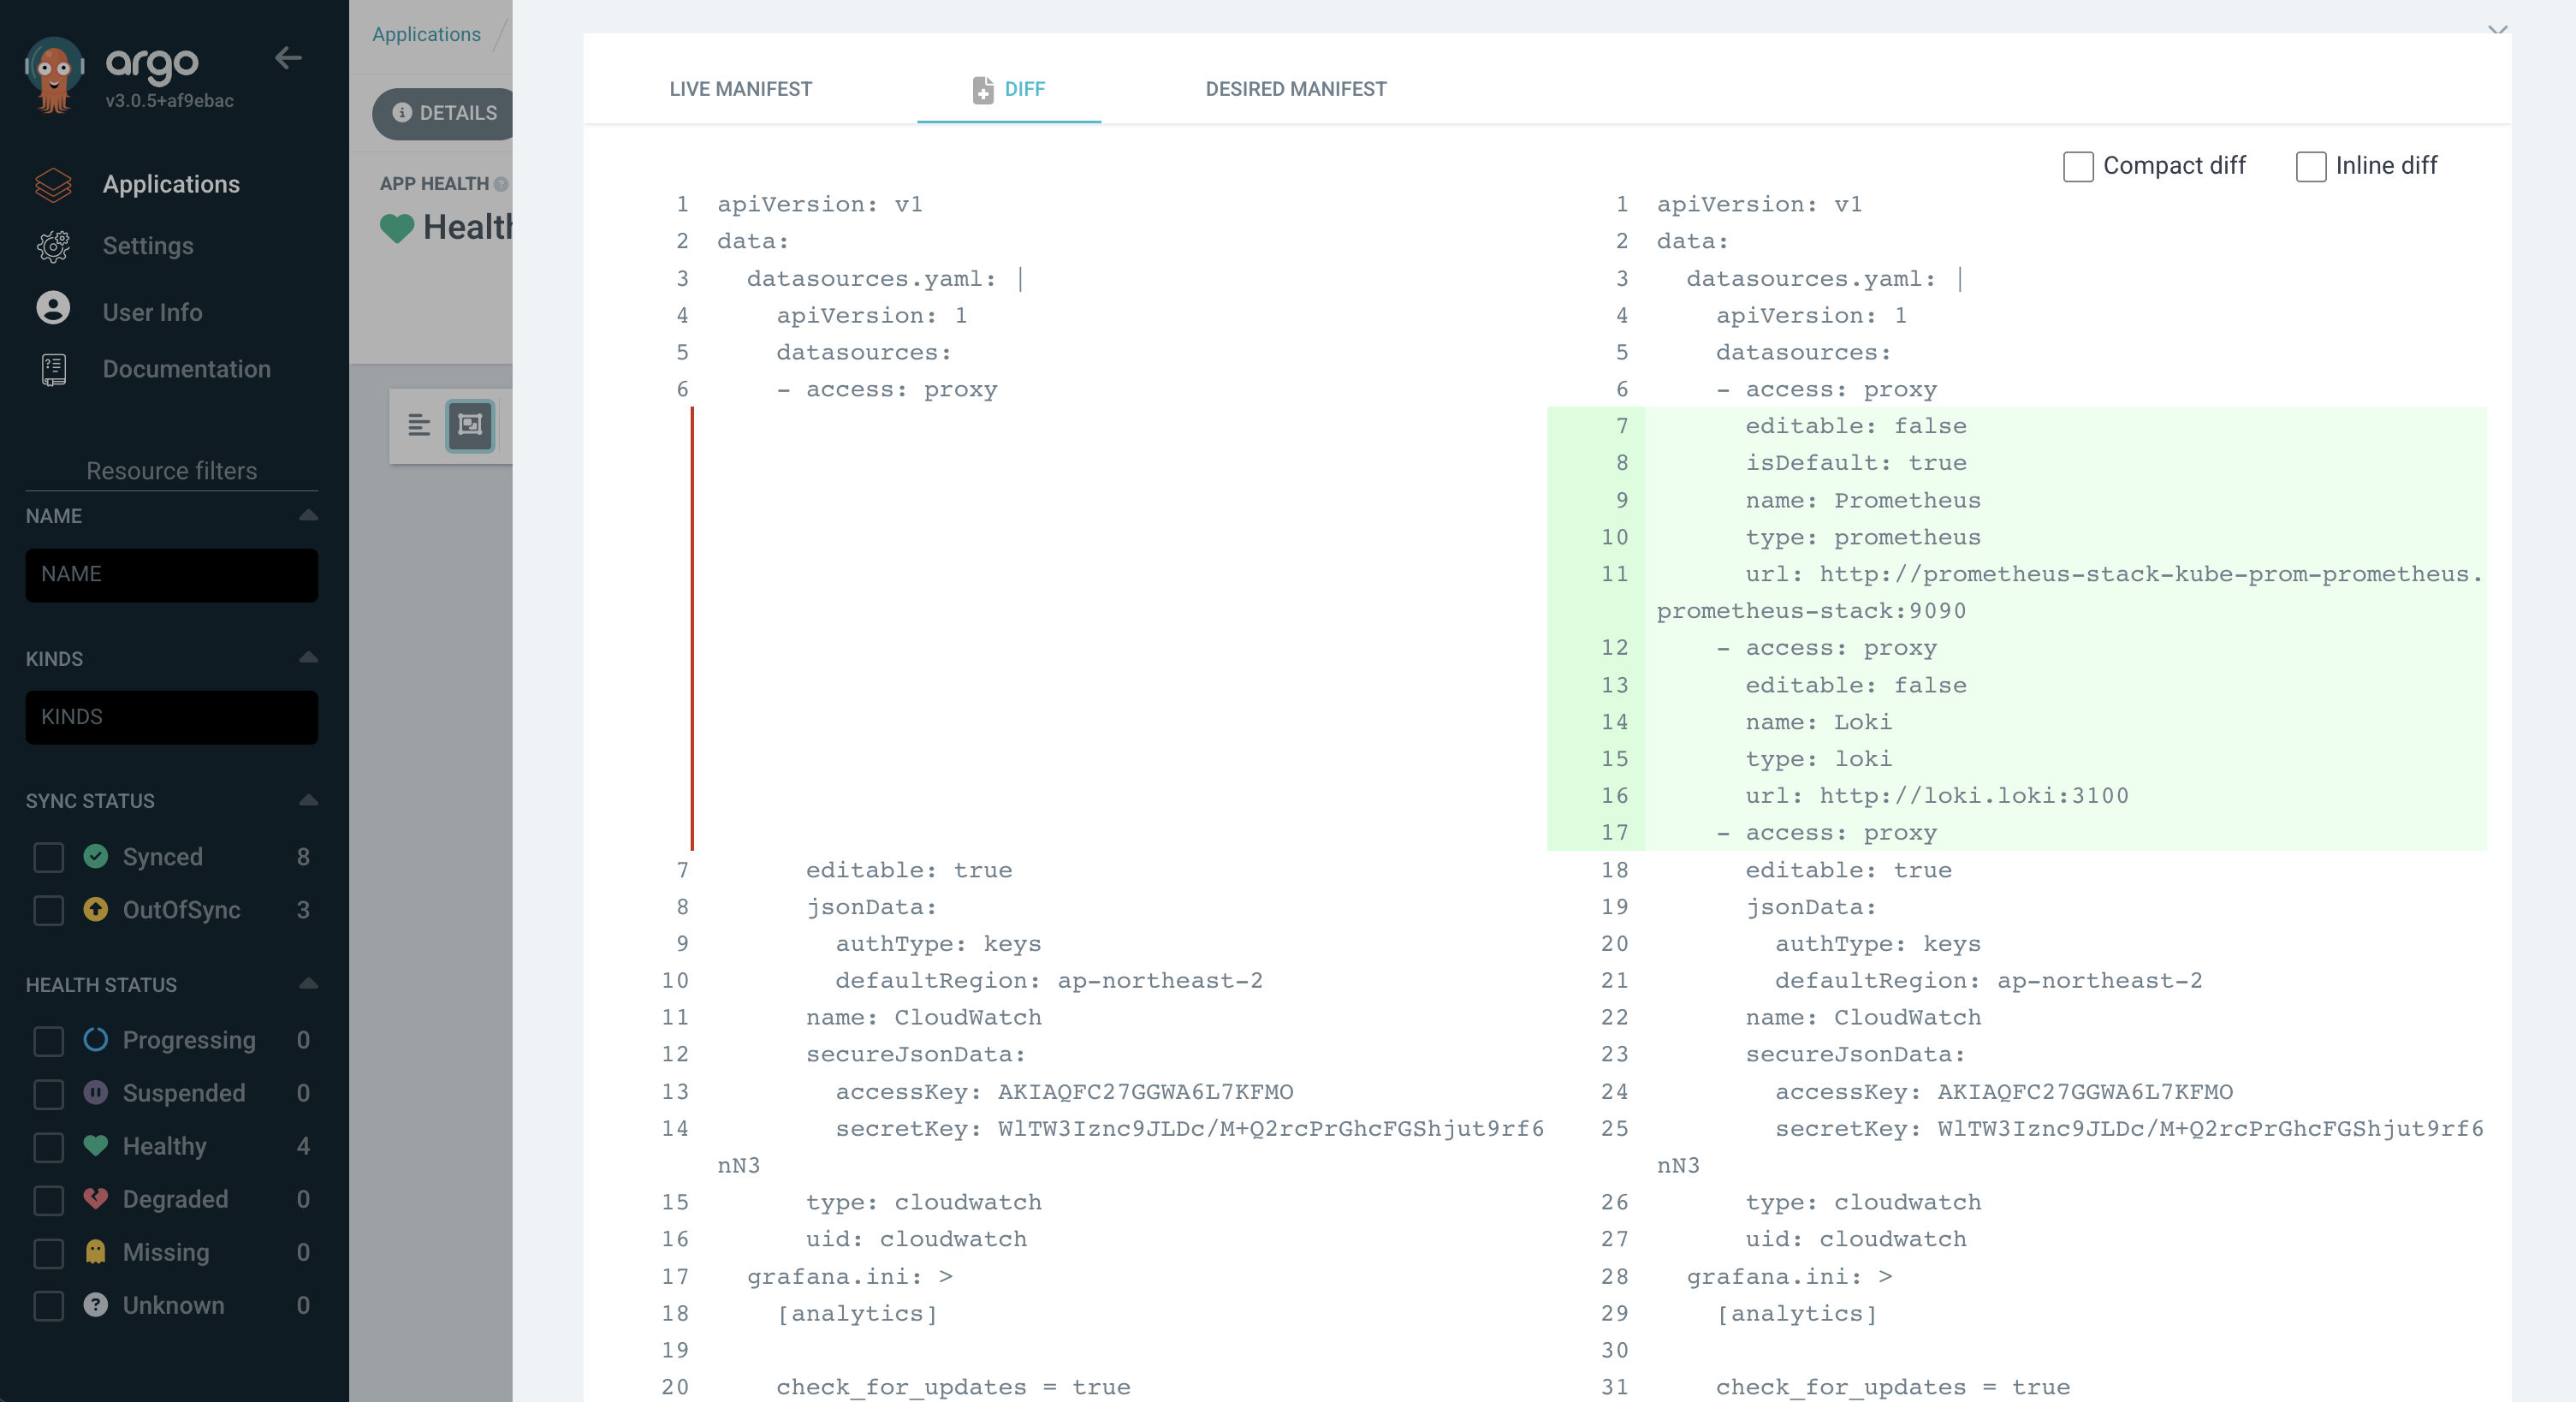Check the OutOfSync filter checkbox
Image resolution: width=2576 pixels, height=1402 pixels.
pyautogui.click(x=48, y=910)
